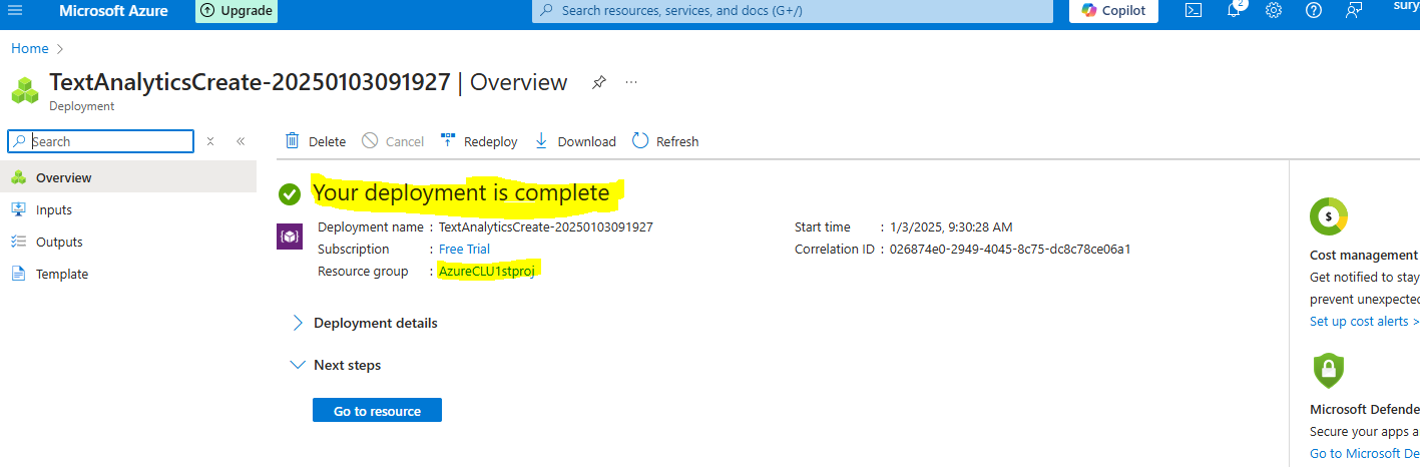This screenshot has height=467, width=1420.
Task: Click the Microsoft Defender shield icon
Action: click(x=1328, y=371)
